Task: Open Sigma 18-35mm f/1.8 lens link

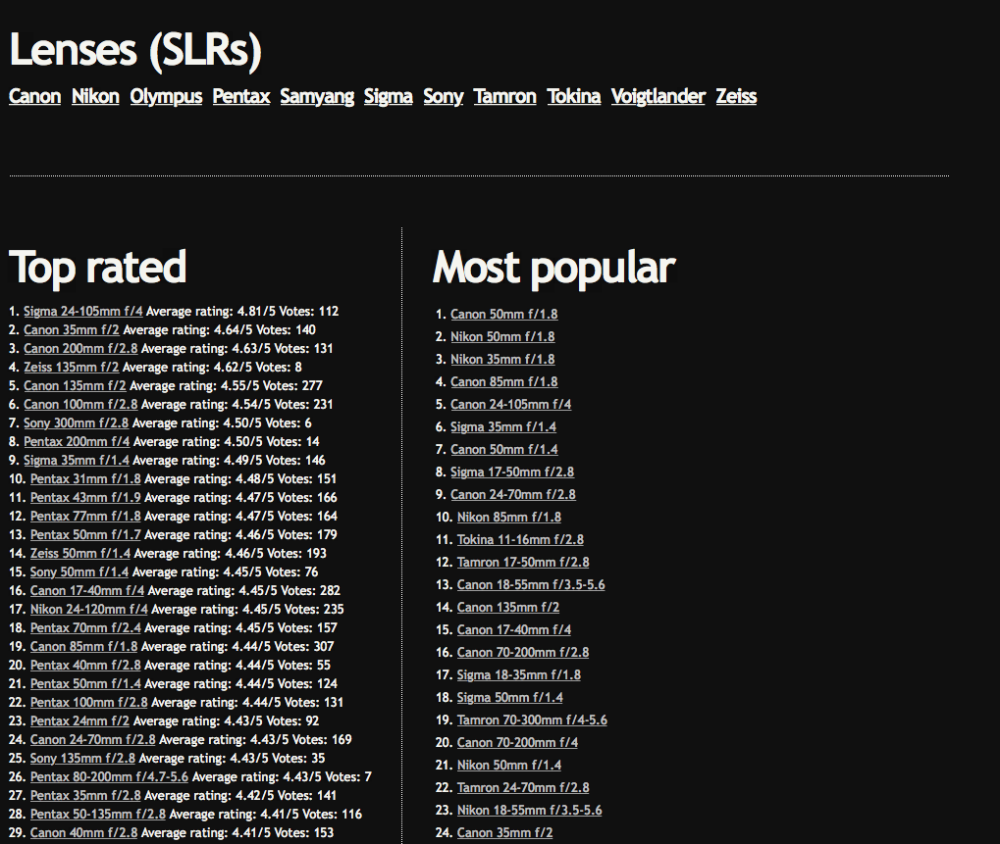Action: point(518,675)
